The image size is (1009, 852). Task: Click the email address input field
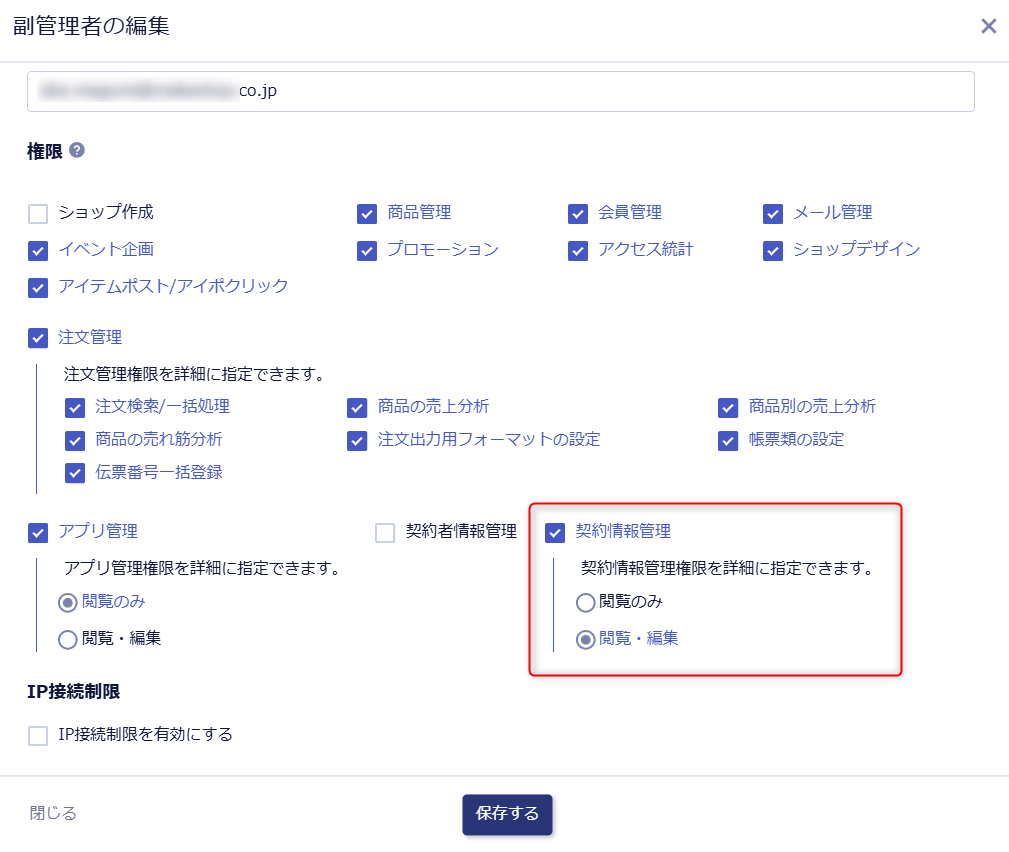[x=501, y=91]
